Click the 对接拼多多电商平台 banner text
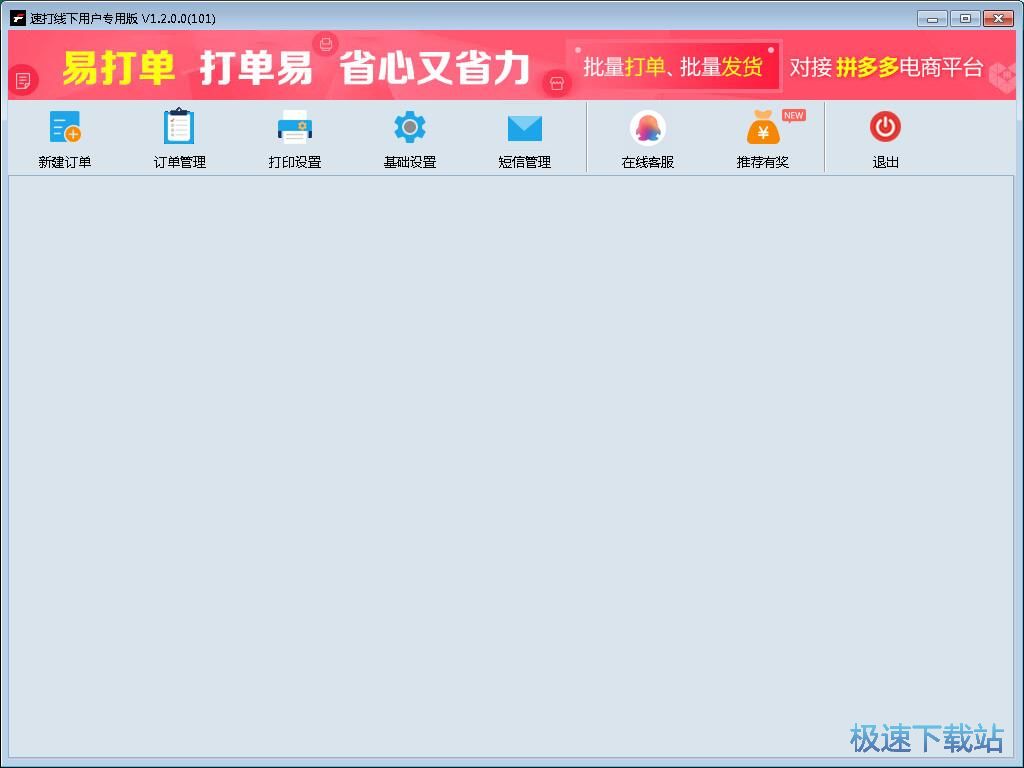The image size is (1024, 768). coord(886,67)
